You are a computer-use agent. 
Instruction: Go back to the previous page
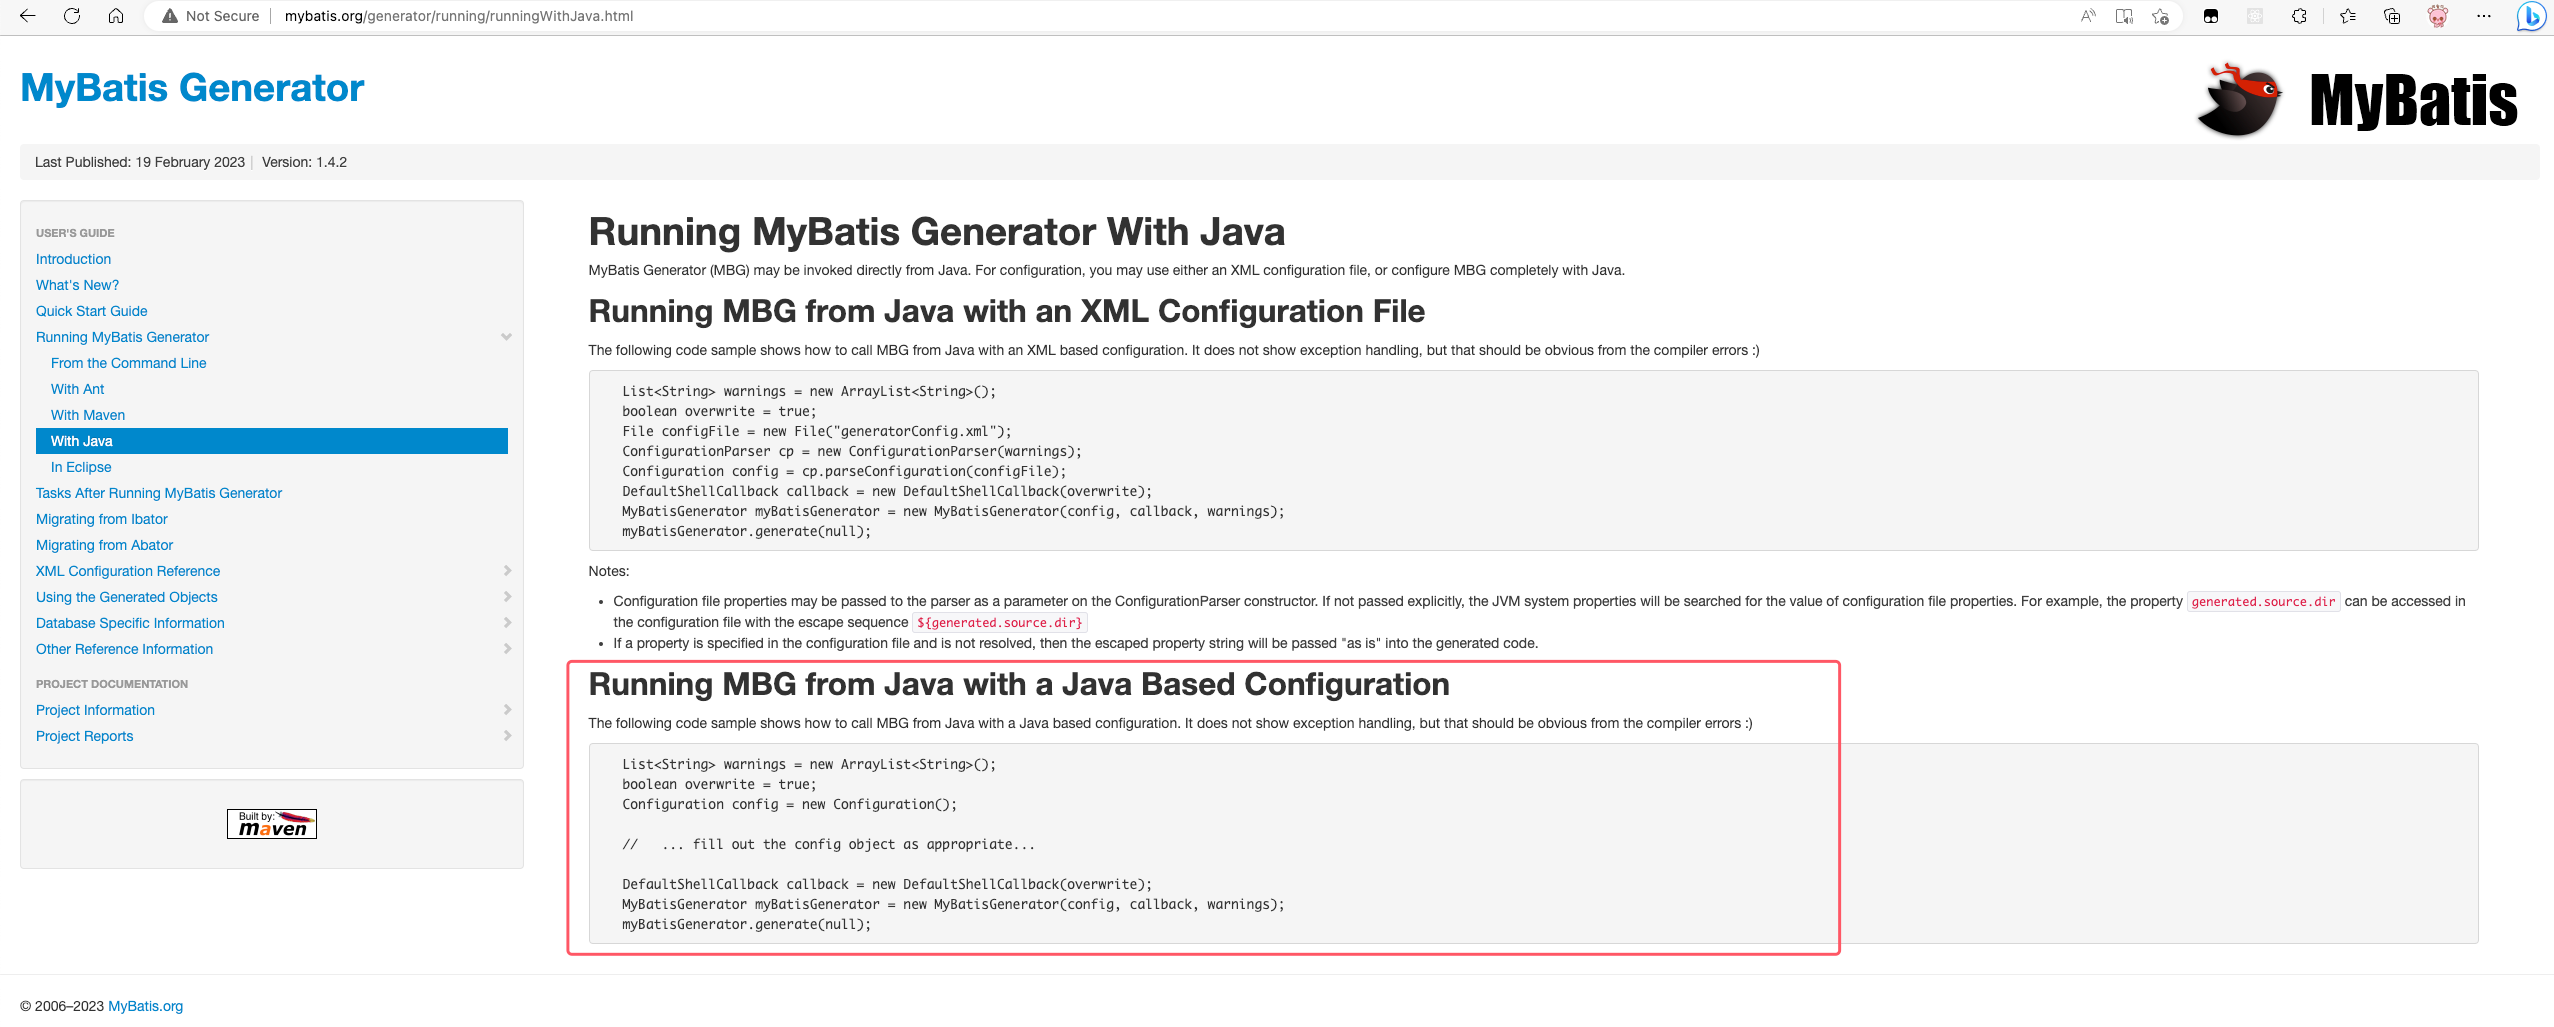tap(27, 16)
